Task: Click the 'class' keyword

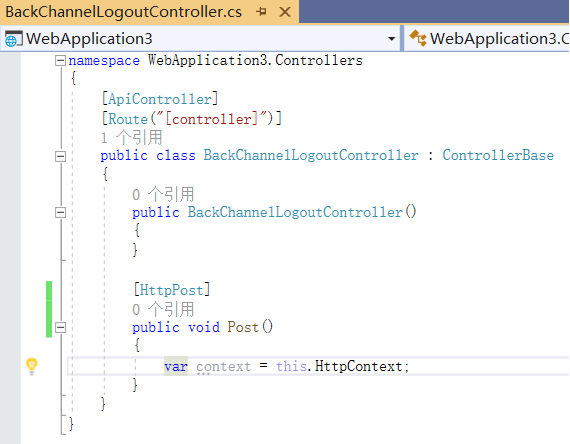Action: tap(176, 155)
